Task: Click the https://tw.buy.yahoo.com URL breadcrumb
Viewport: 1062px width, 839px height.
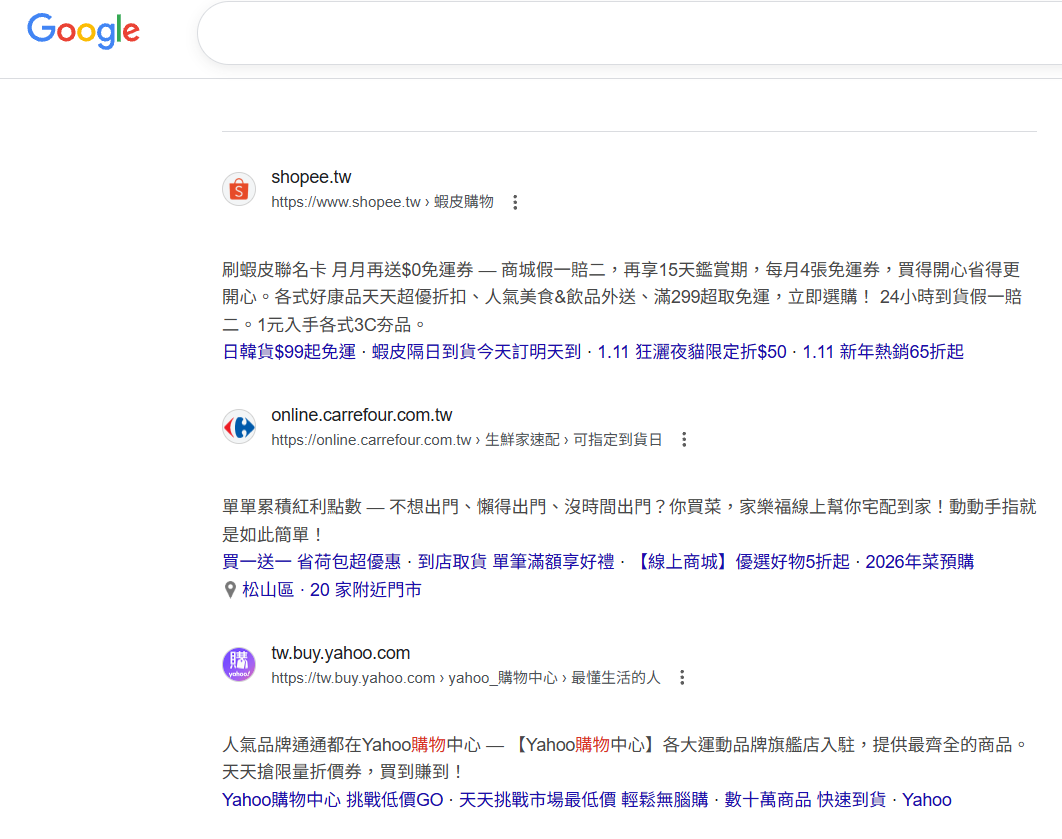Action: pyautogui.click(x=465, y=678)
